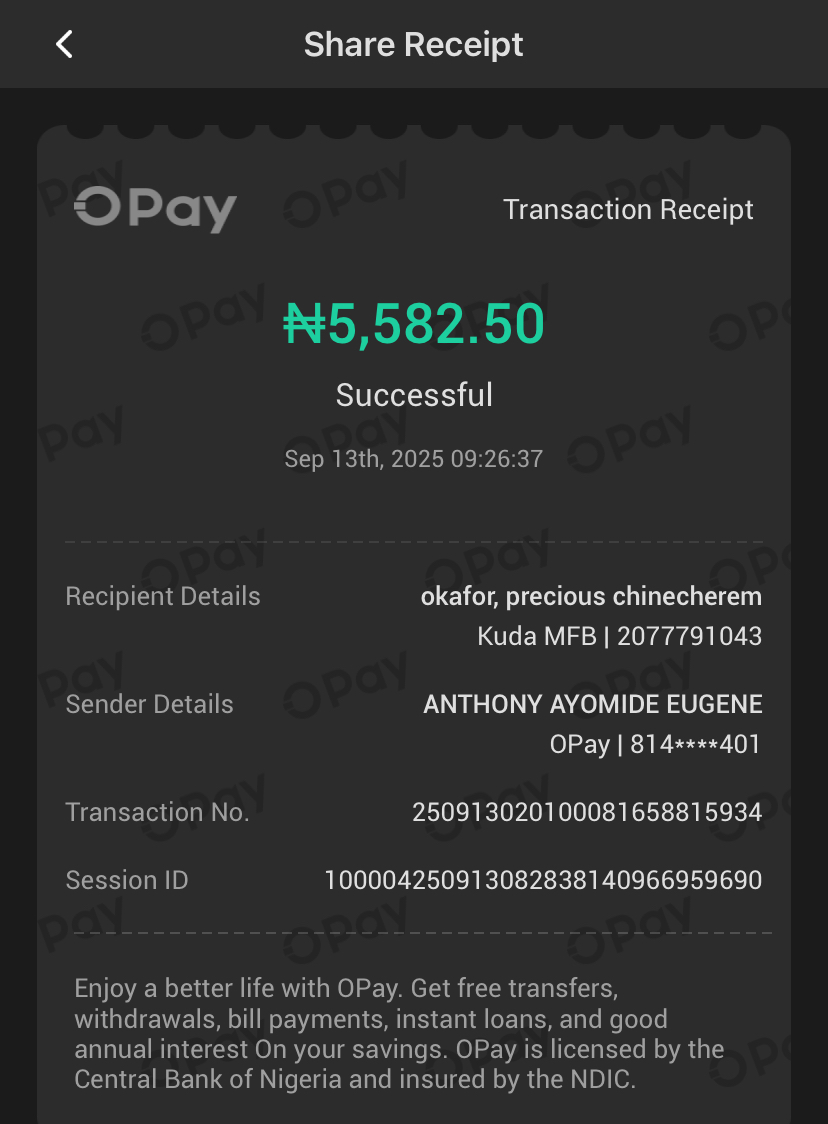Click the Recipient Details label

coord(163,596)
